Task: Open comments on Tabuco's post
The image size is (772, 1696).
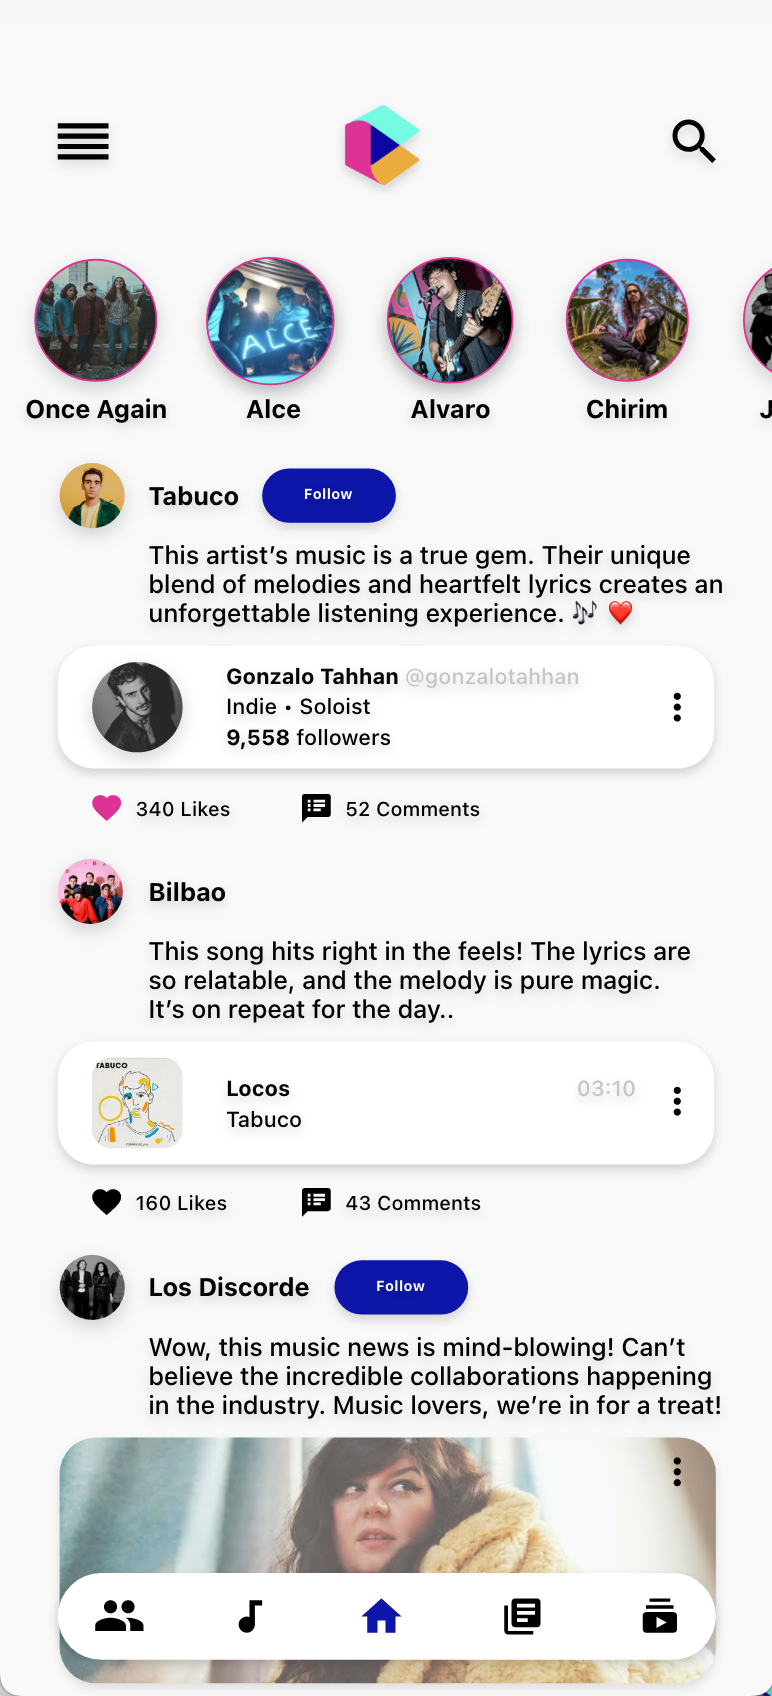Action: click(317, 808)
